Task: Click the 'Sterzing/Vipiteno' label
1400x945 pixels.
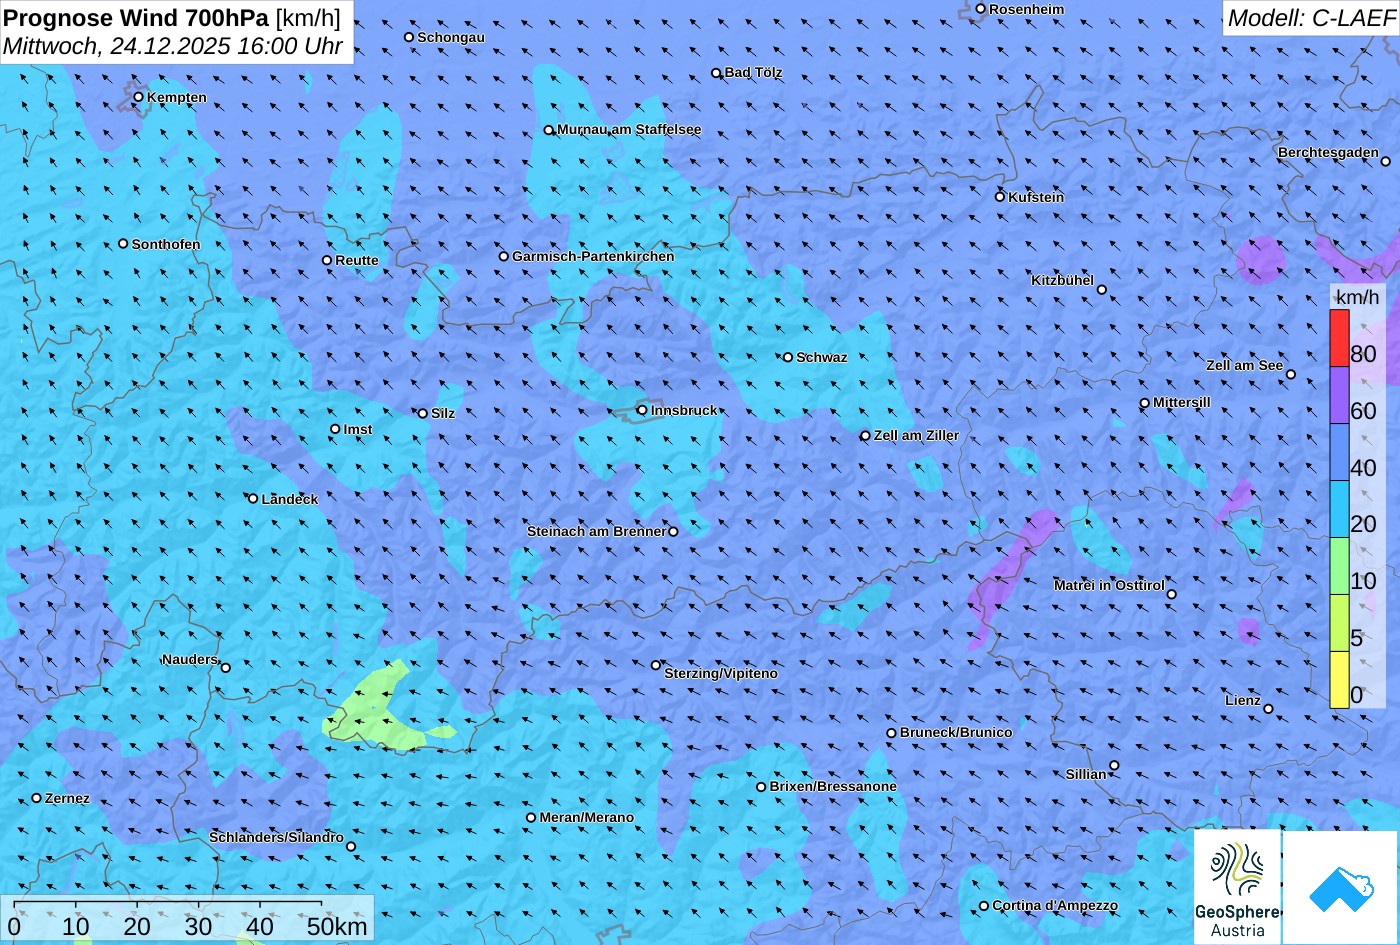Action: (x=721, y=673)
